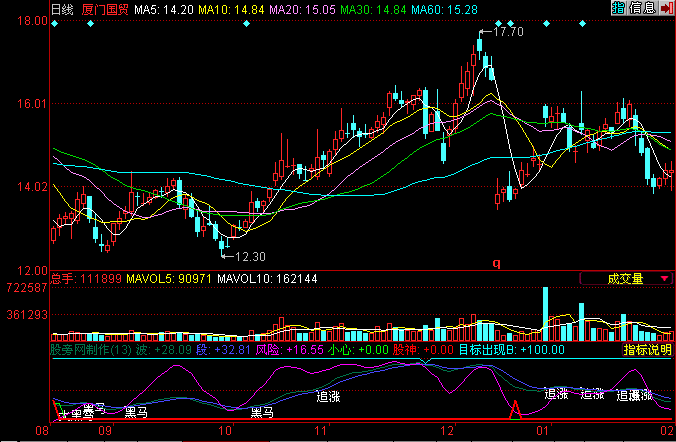The image size is (676, 442).
Task: Click the red q marker below the chart
Action: coord(495,263)
